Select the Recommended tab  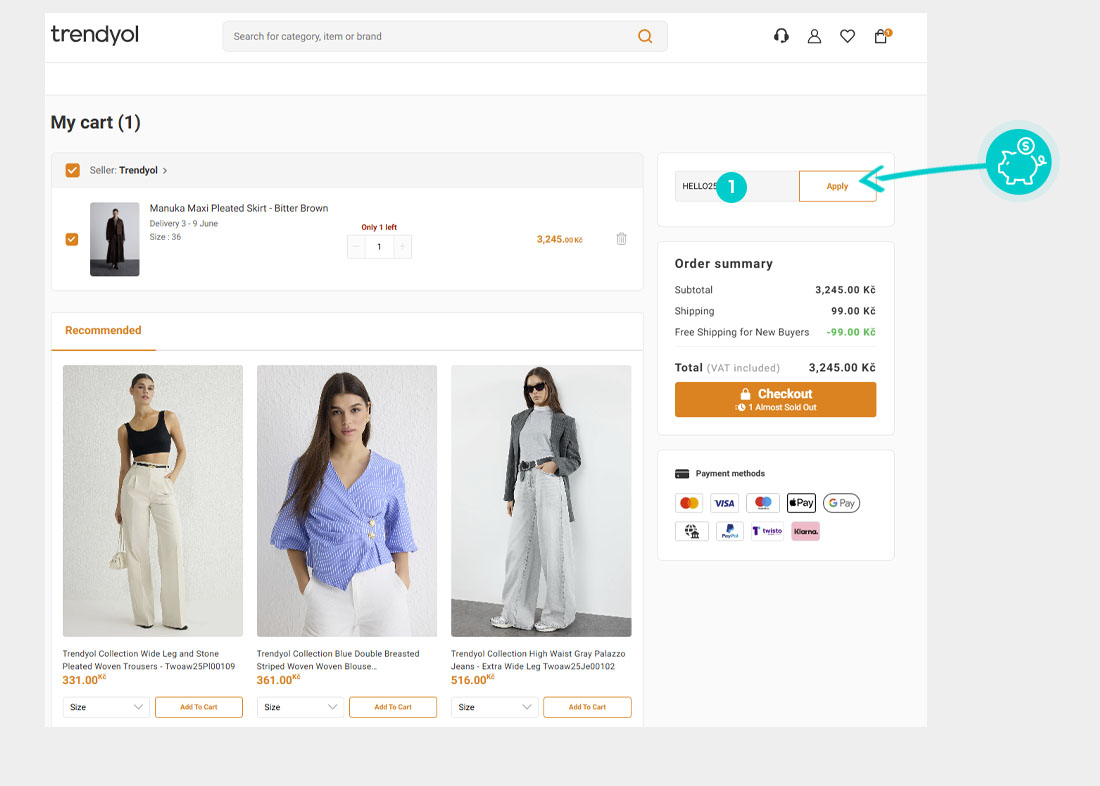coord(103,331)
